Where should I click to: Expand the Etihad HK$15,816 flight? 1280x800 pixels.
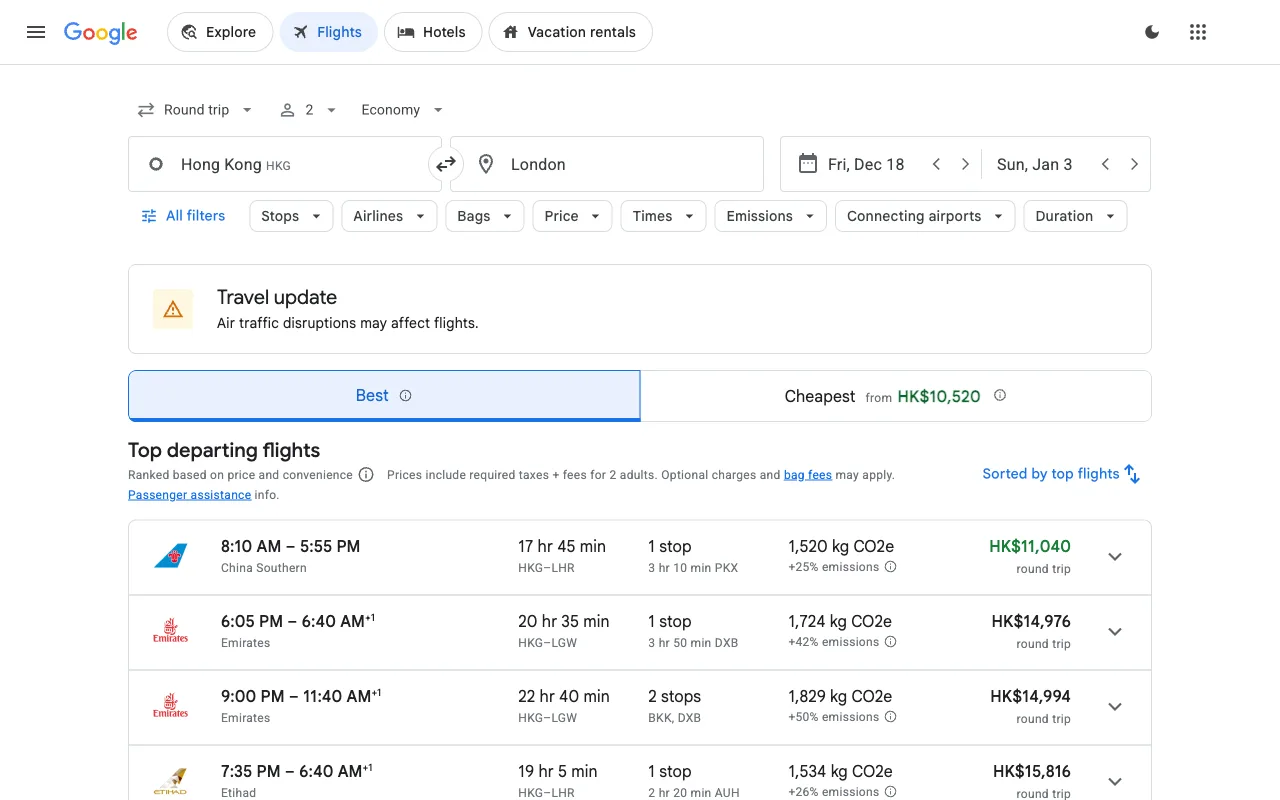(1115, 782)
